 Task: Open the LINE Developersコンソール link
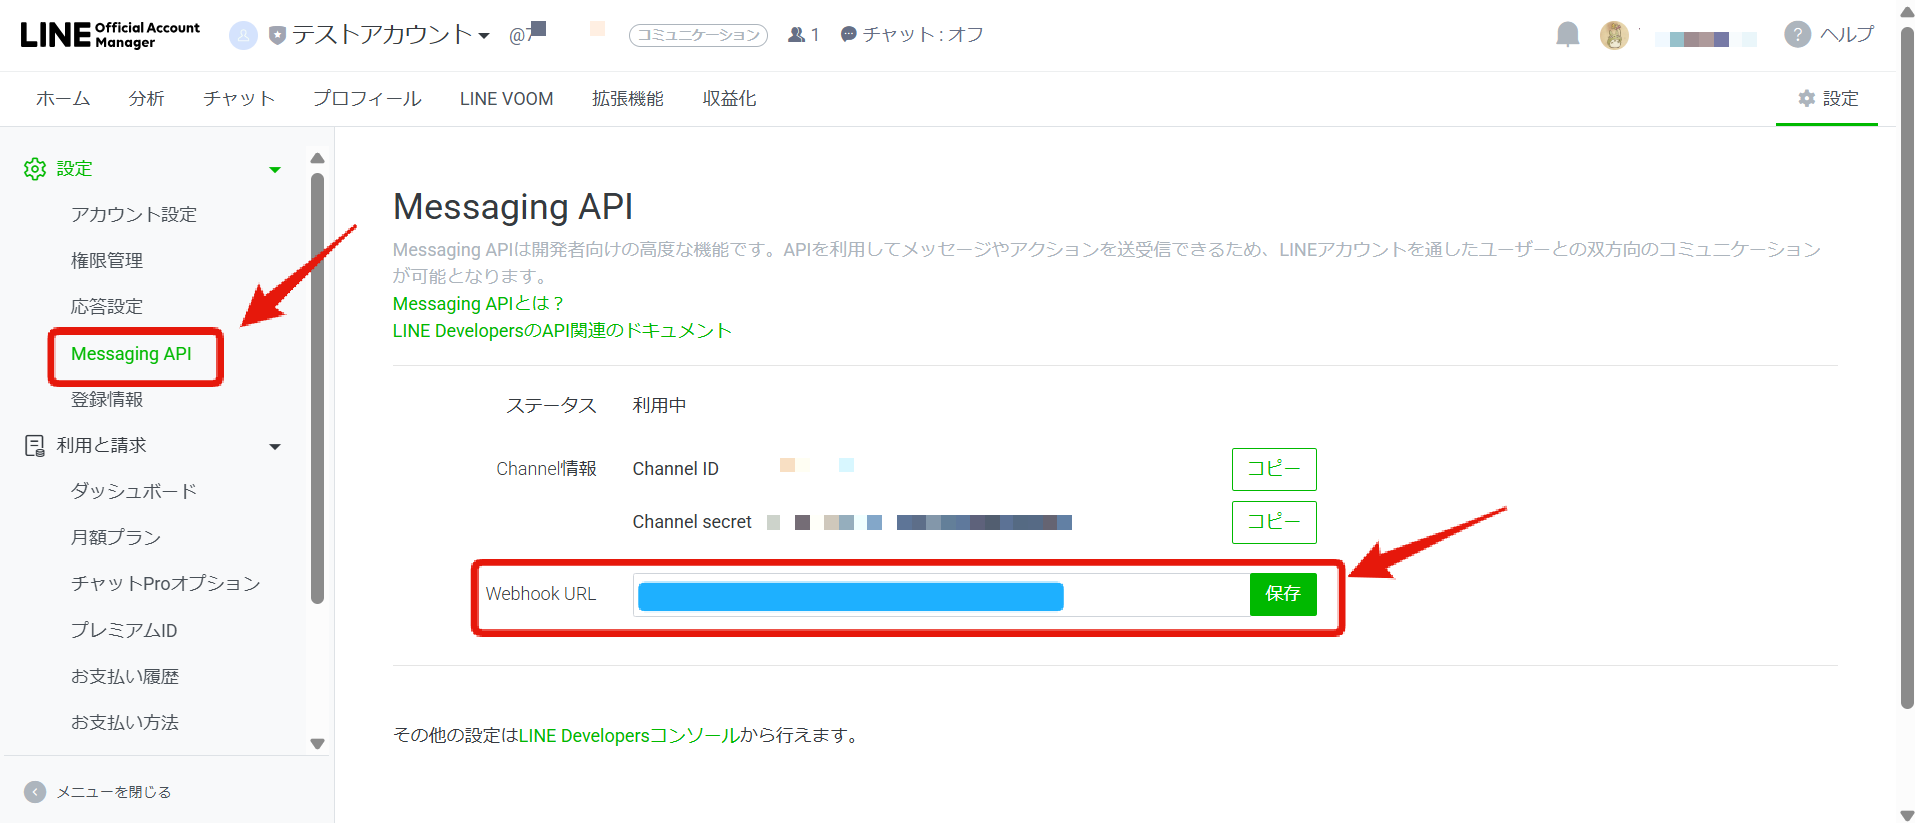click(x=629, y=736)
